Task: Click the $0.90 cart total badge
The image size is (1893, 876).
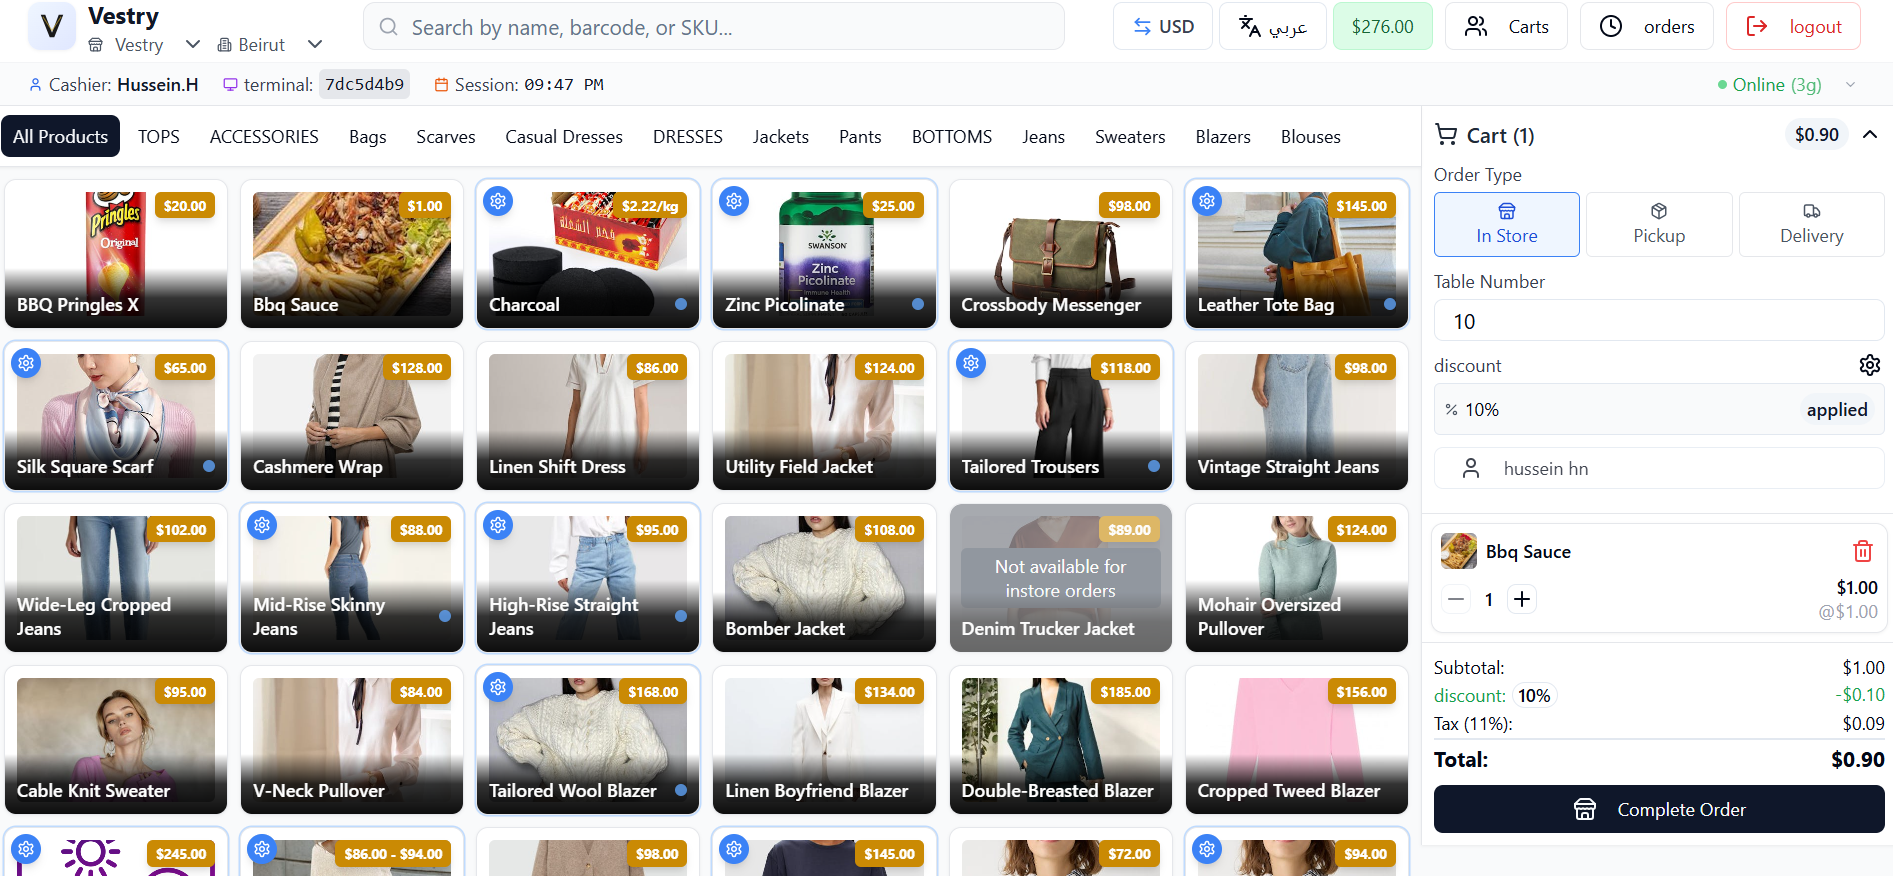Action: pos(1816,134)
